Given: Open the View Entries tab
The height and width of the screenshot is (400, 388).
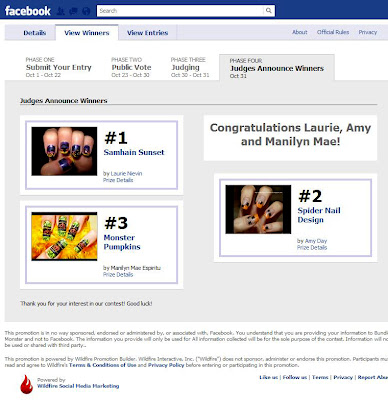Looking at the screenshot, I should [x=147, y=33].
